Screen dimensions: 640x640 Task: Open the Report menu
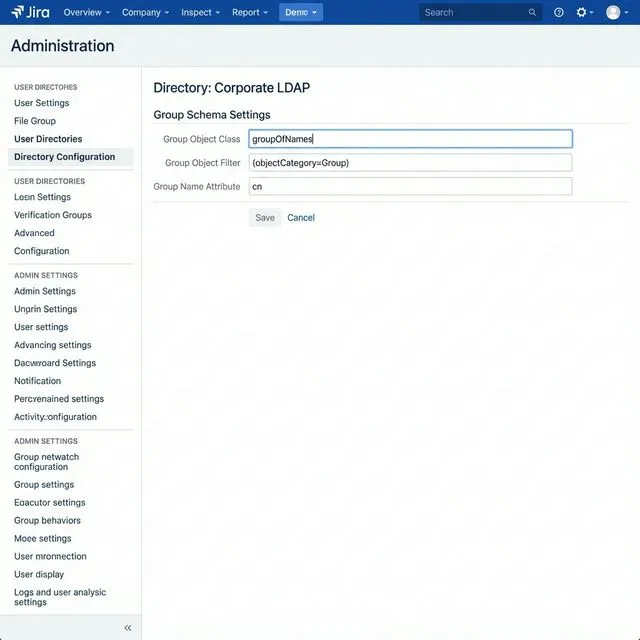250,13
